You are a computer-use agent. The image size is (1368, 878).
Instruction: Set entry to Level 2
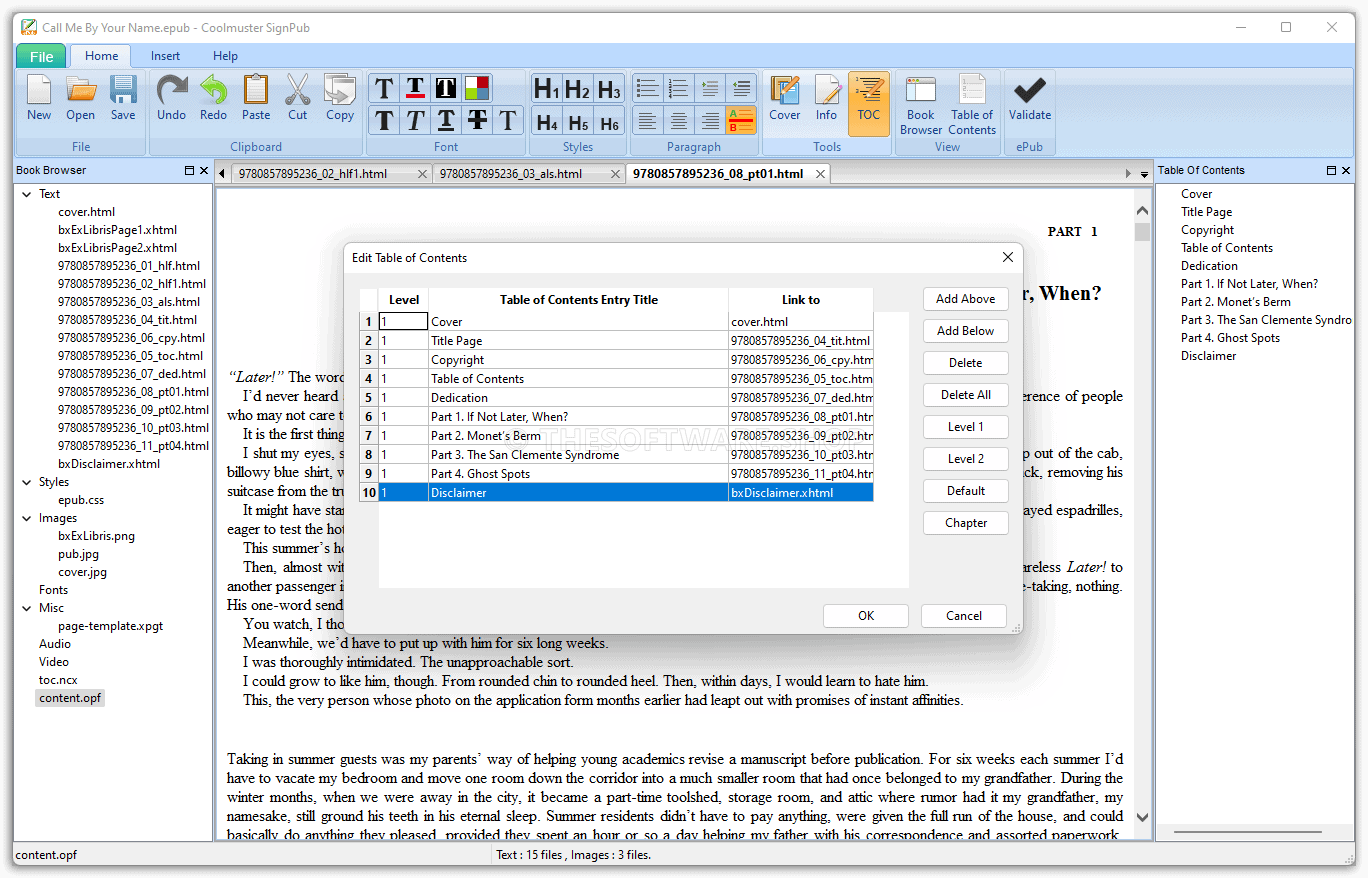pyautogui.click(x=966, y=459)
